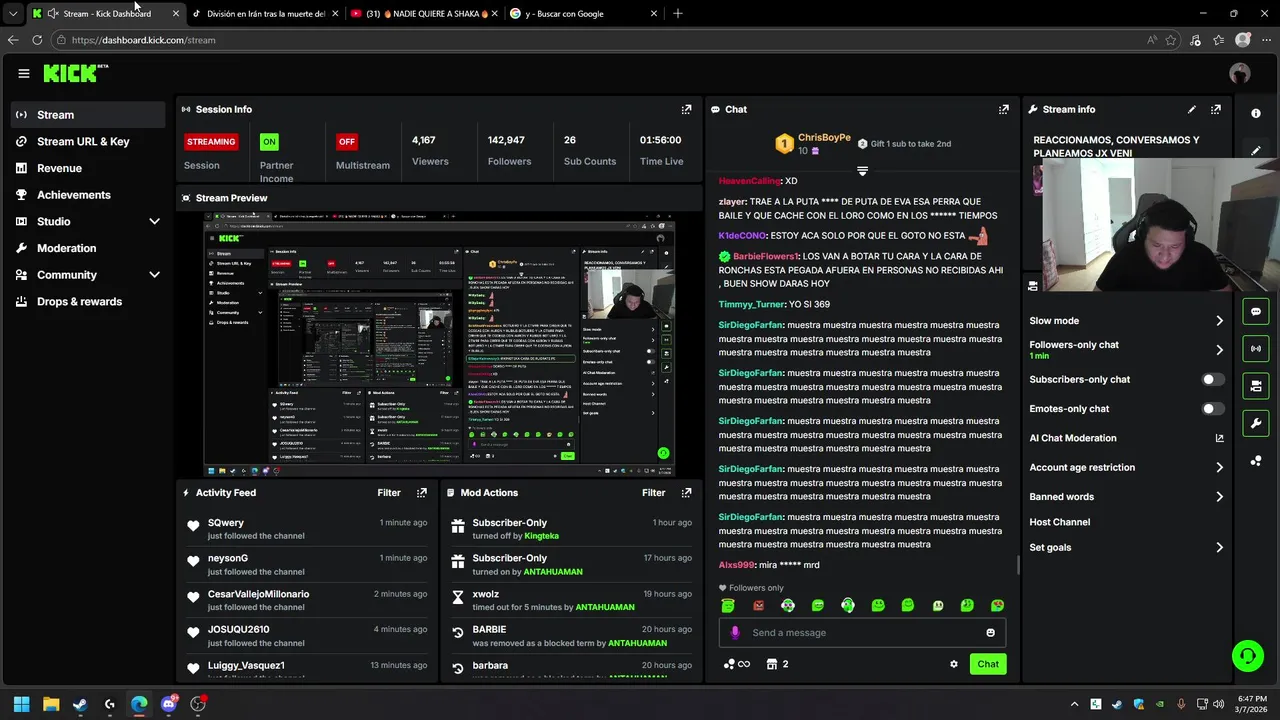
Task: Click the channel points infinity indicator
Action: tap(736, 664)
